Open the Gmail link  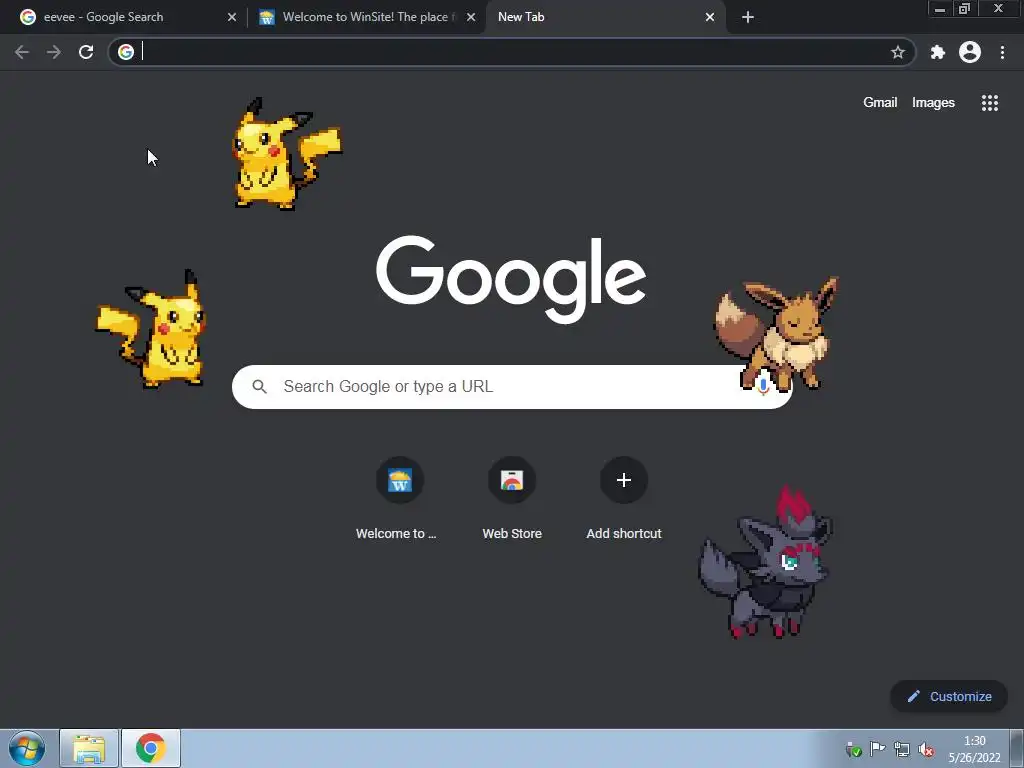tap(880, 103)
